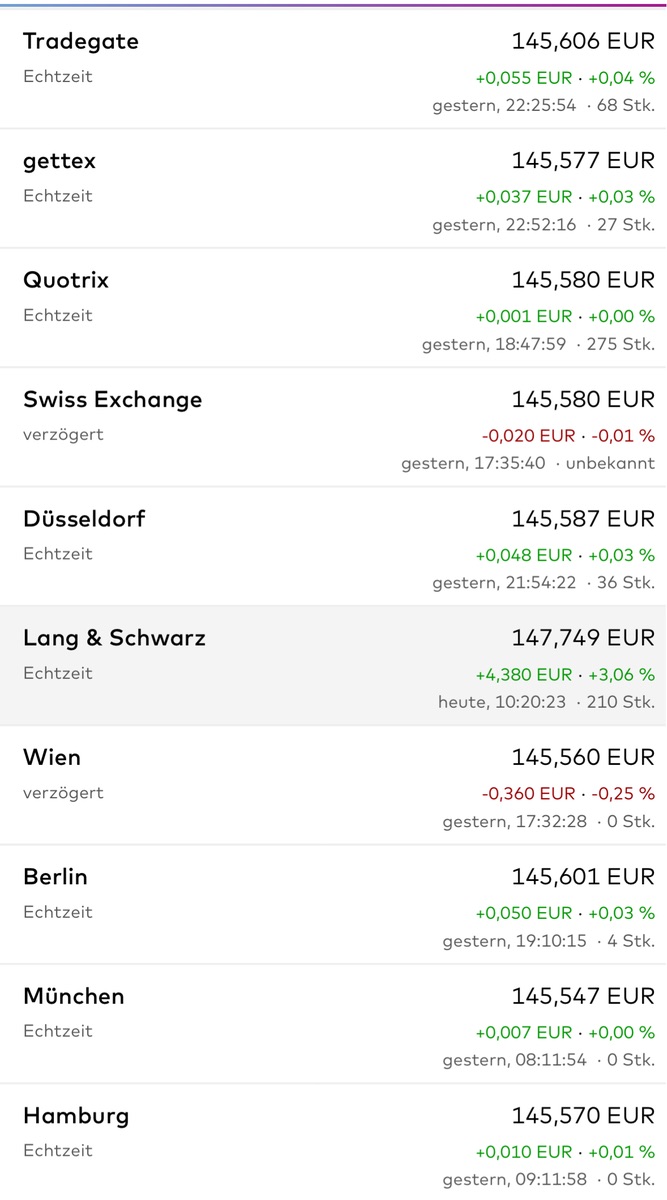Click the 147,749 EUR price
The height and width of the screenshot is (1200, 667).
click(x=583, y=638)
